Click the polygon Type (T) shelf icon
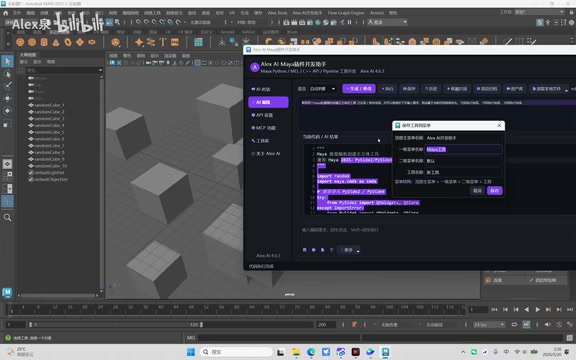576x360 pixels. [x=163, y=42]
